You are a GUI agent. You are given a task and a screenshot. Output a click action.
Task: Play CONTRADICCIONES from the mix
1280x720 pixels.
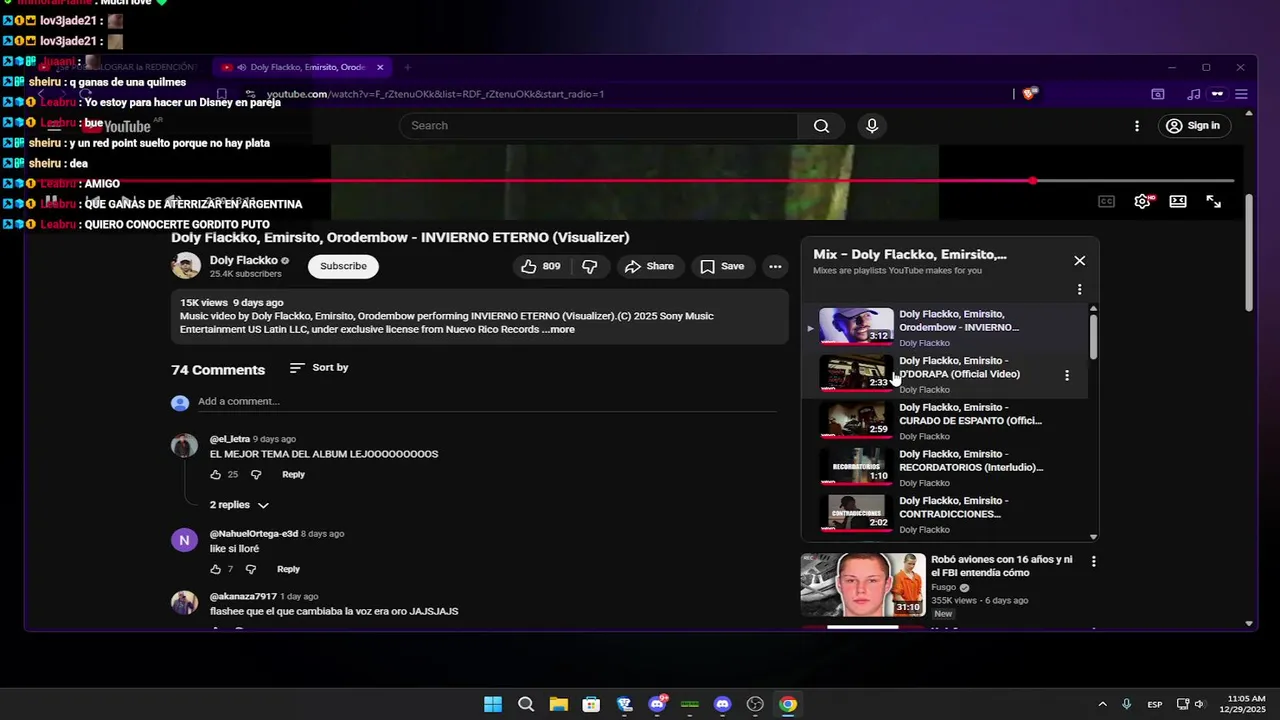[944, 514]
